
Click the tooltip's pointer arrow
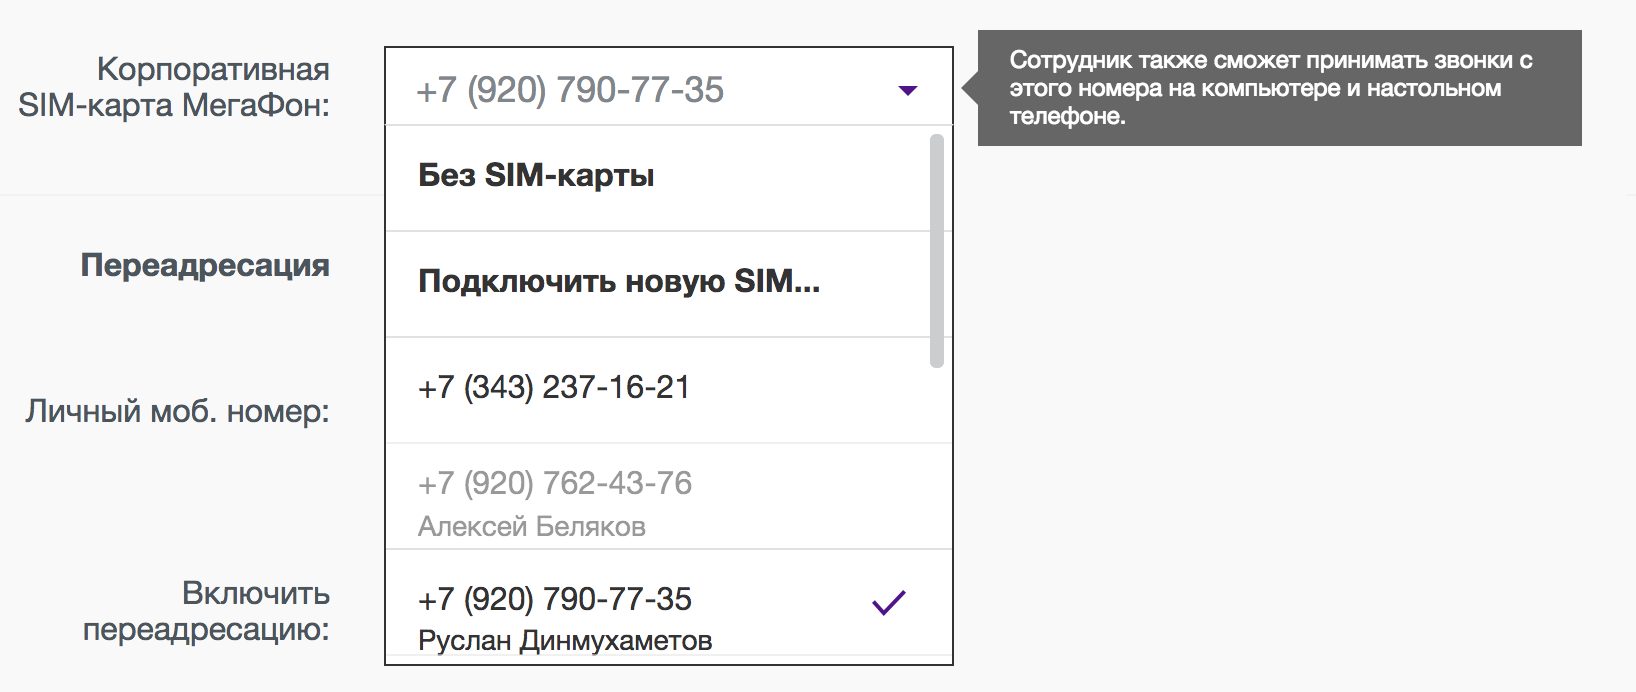point(970,88)
